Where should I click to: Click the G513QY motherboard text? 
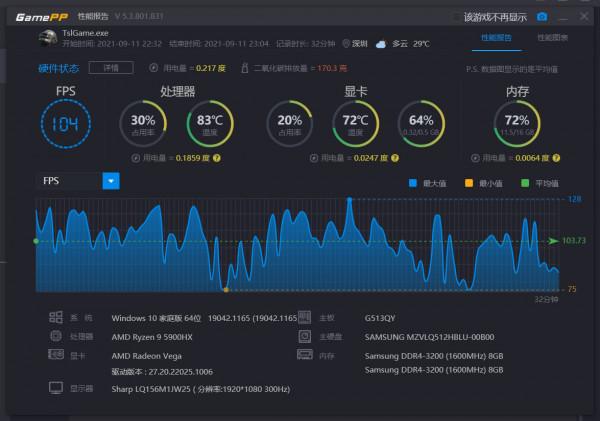[380, 318]
